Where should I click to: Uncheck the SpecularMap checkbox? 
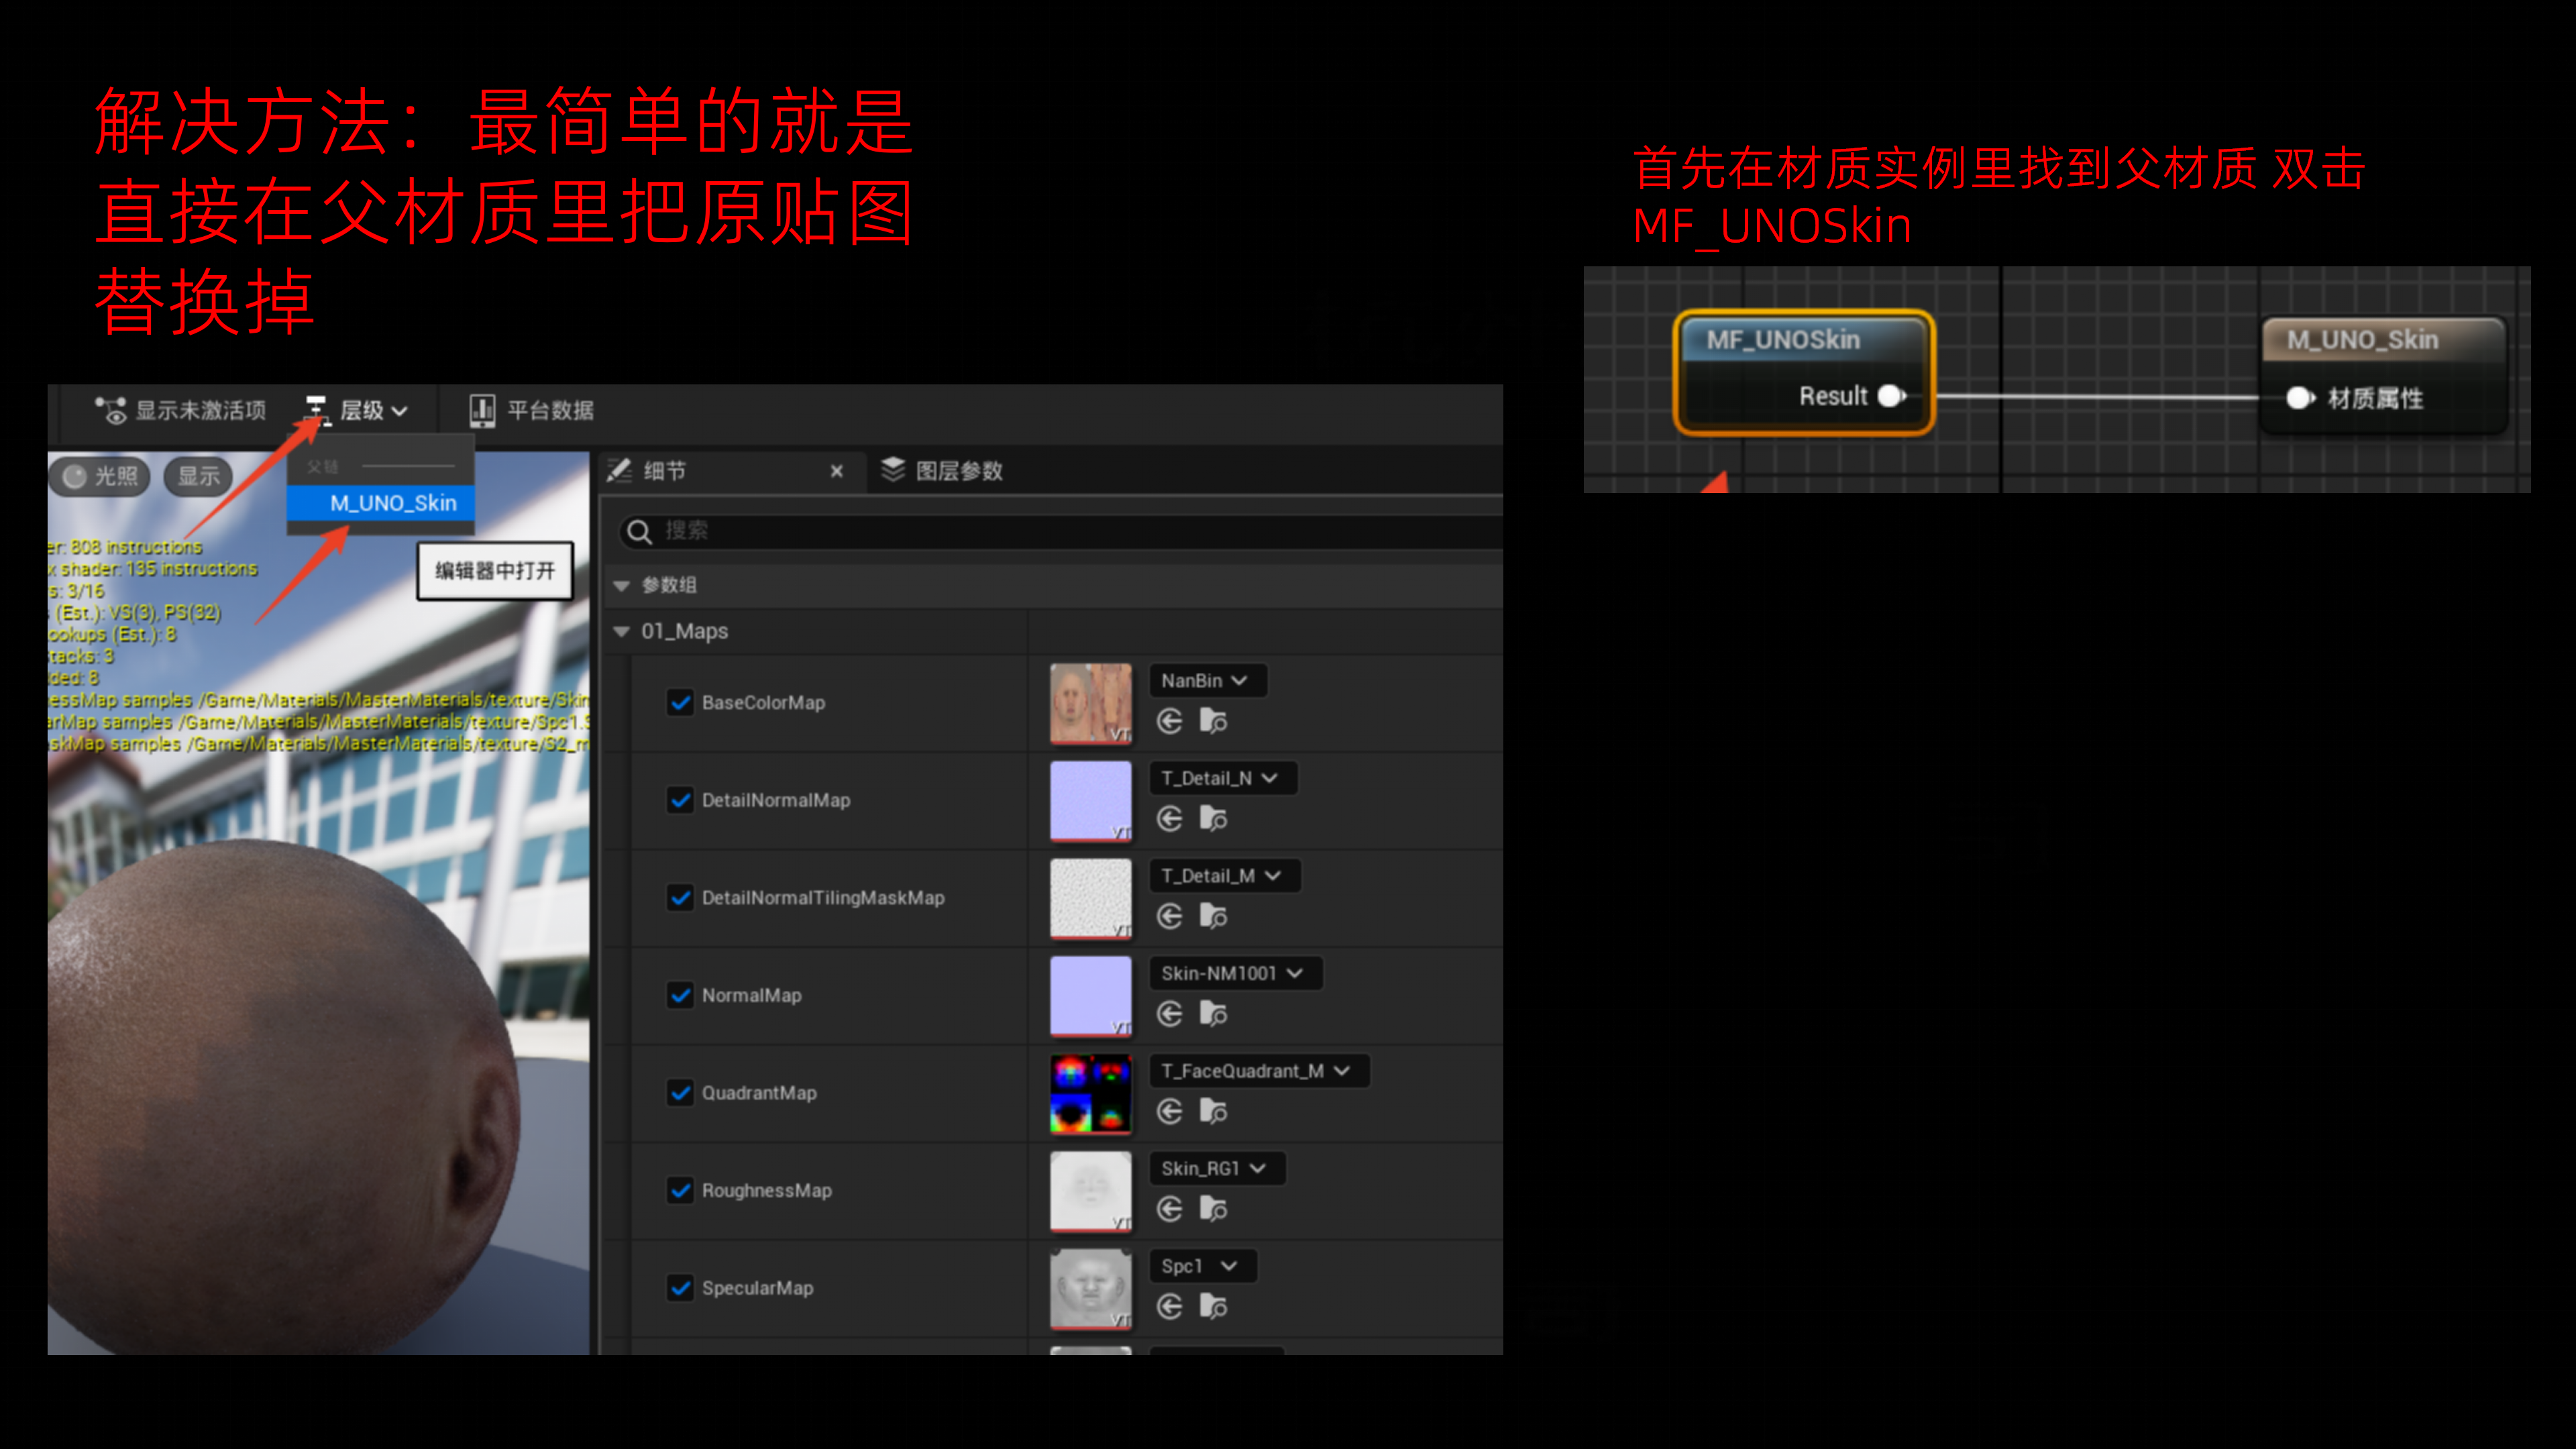[680, 1287]
